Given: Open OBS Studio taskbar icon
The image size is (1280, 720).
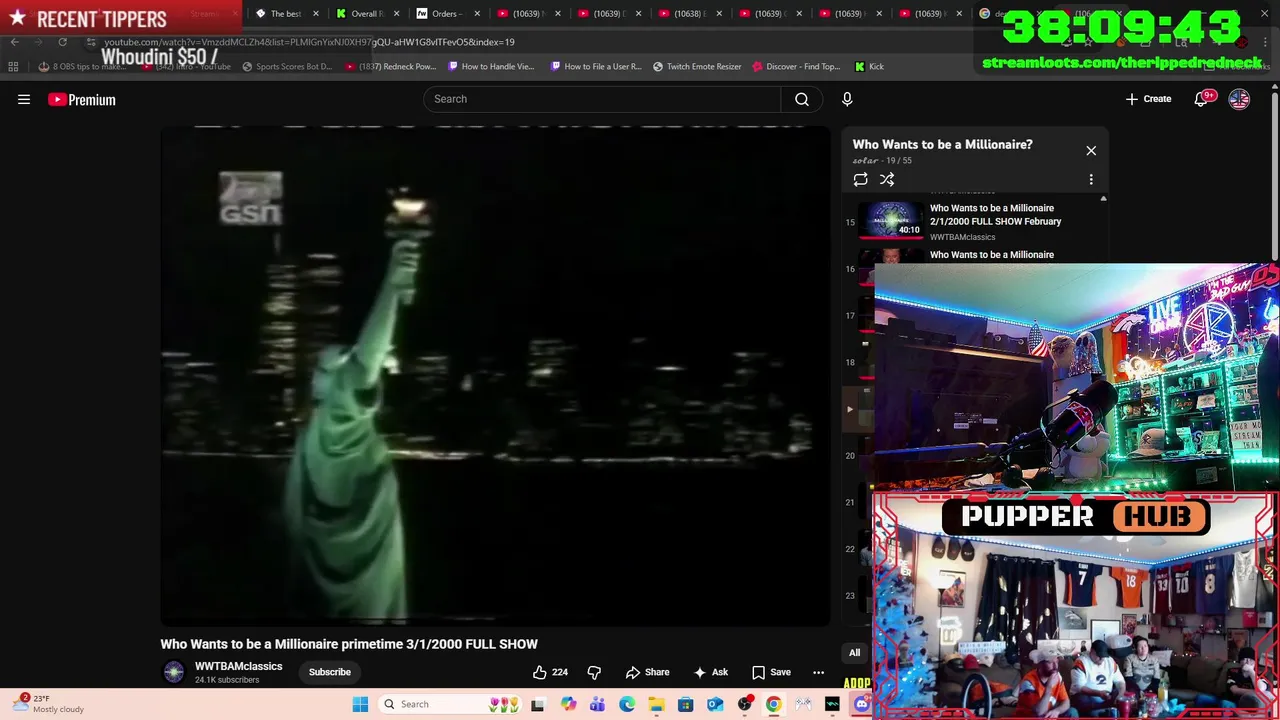Looking at the screenshot, I should (x=744, y=704).
